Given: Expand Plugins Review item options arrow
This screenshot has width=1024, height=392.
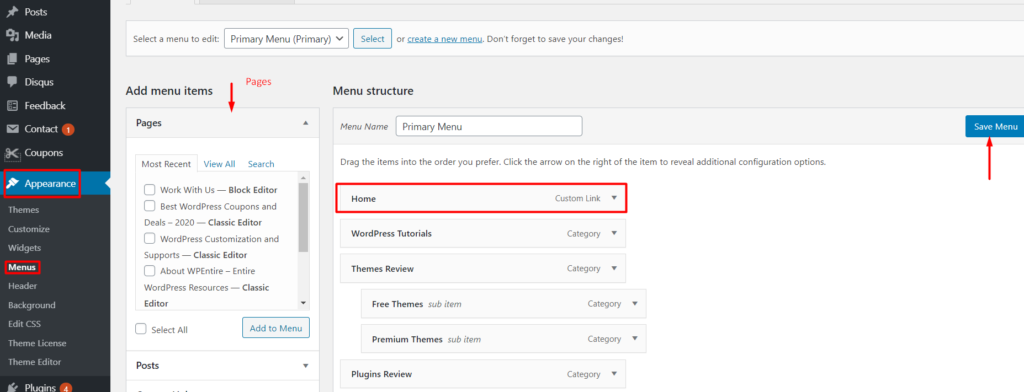Looking at the screenshot, I should pos(614,374).
